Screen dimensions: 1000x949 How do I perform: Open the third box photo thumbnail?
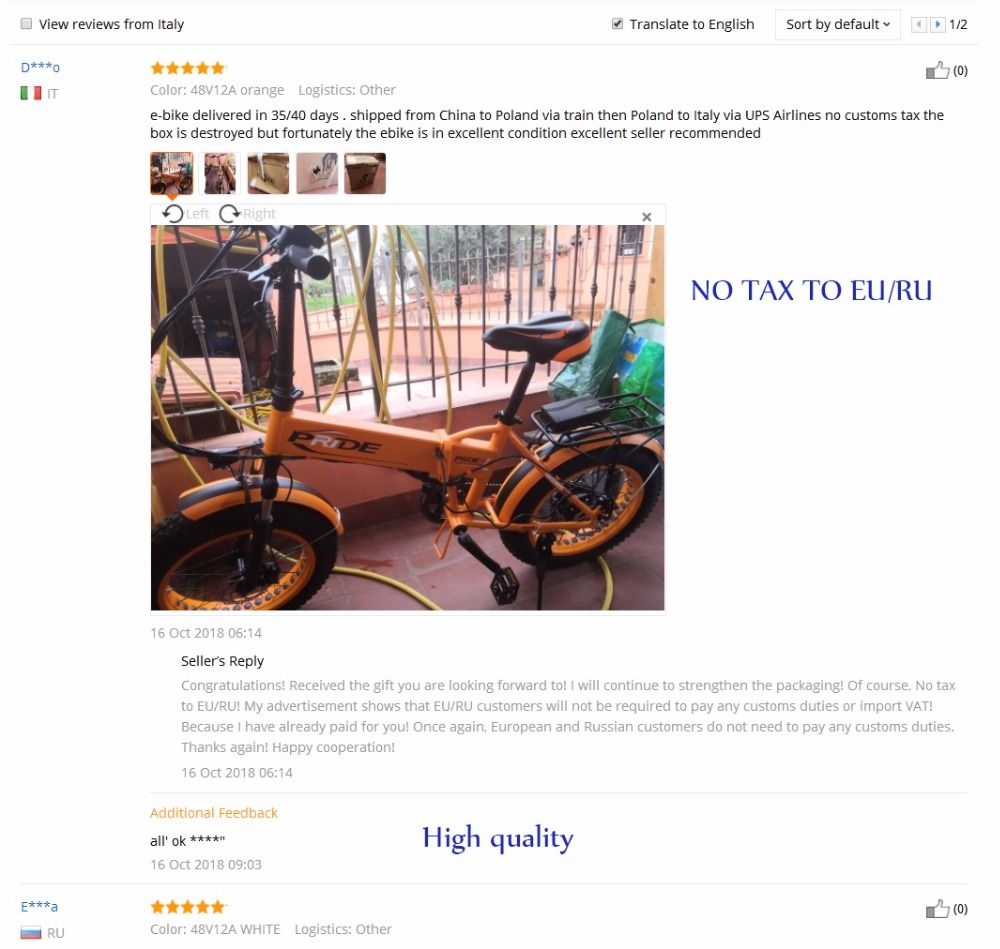[x=268, y=173]
